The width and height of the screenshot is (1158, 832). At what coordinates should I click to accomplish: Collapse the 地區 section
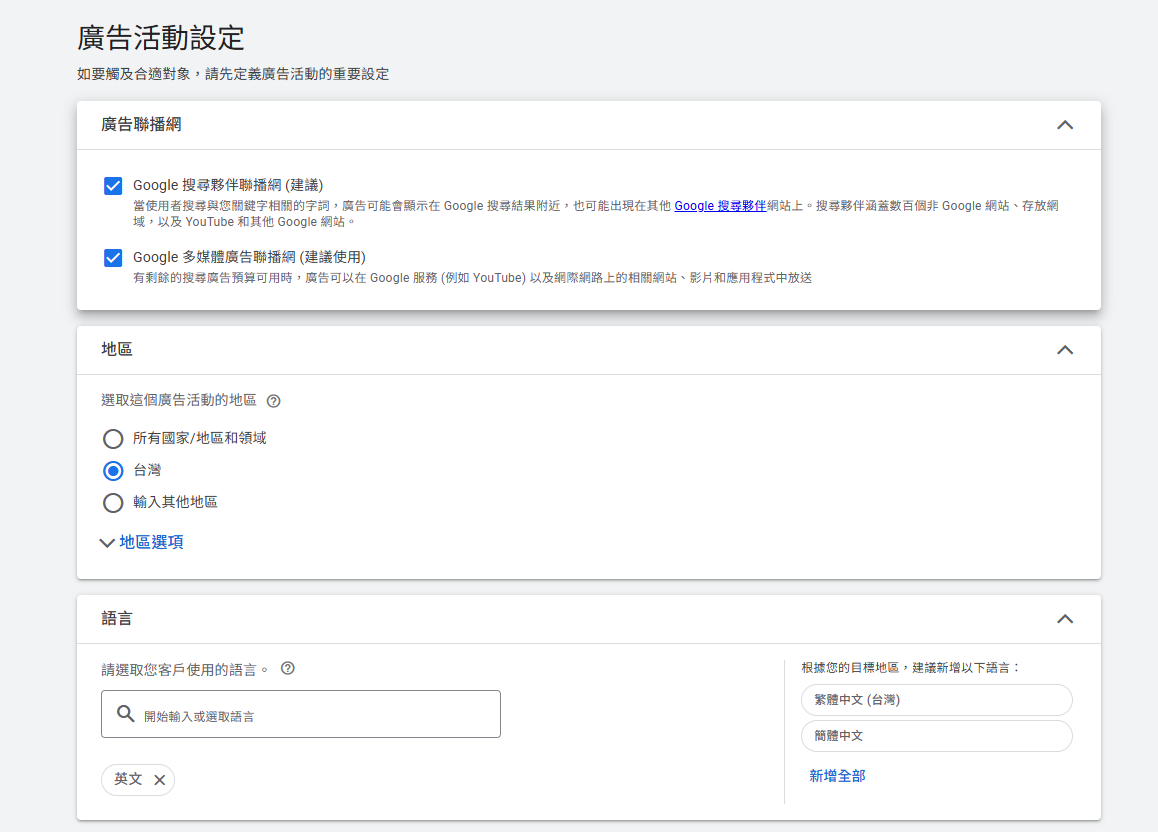1065,350
